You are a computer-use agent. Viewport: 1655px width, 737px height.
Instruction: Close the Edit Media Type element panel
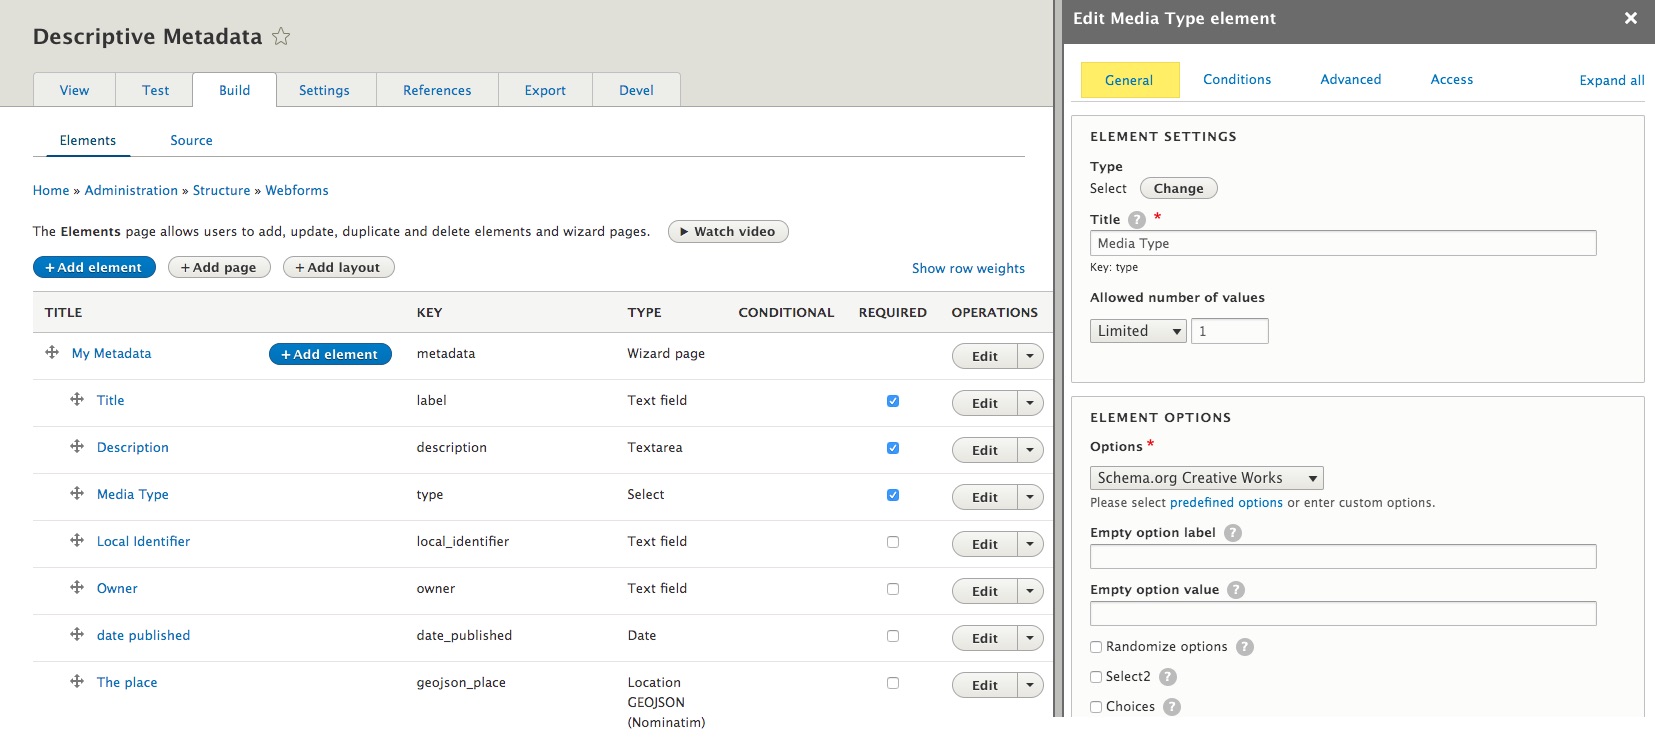pyautogui.click(x=1630, y=19)
